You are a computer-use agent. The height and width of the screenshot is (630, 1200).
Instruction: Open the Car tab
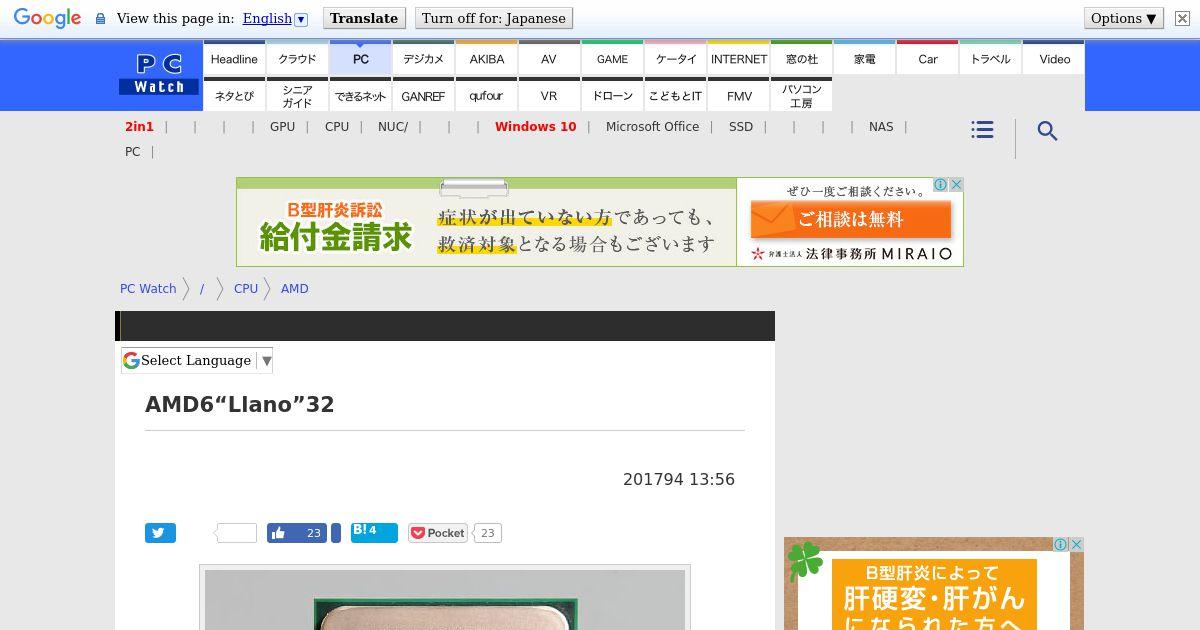pyautogui.click(x=928, y=59)
